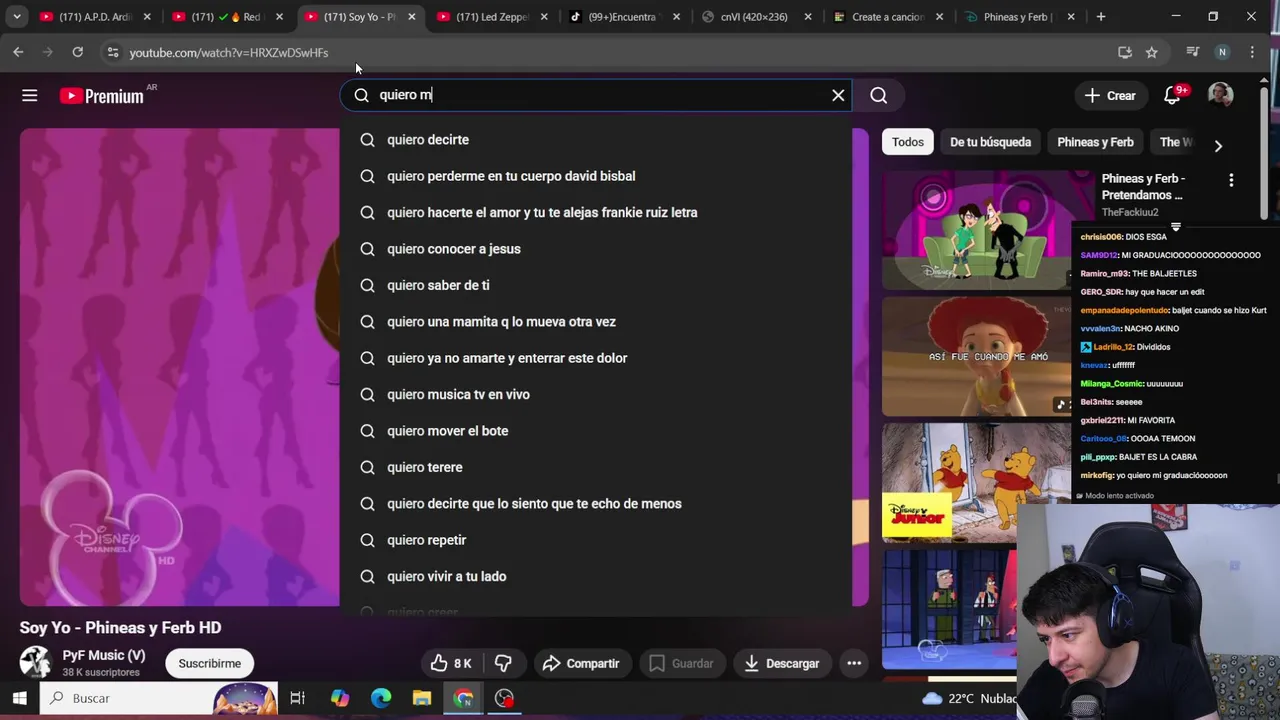Select suggestion 'quiero decirte'
This screenshot has width=1280, height=720.
595,140
